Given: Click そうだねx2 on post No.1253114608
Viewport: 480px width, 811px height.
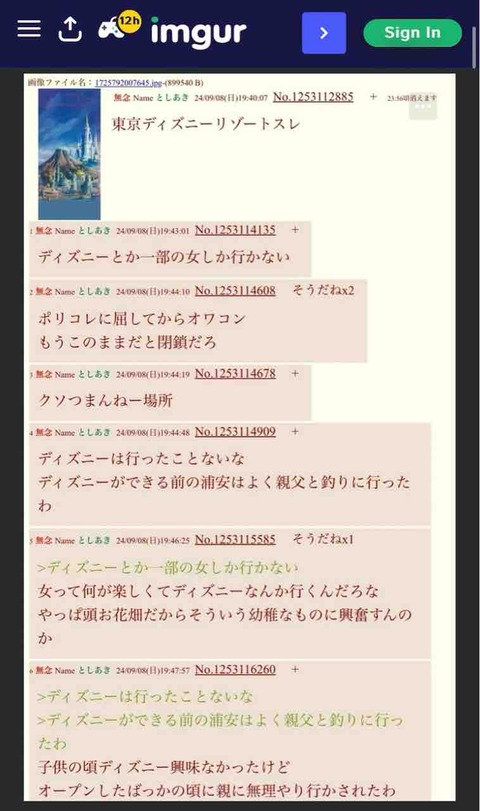Looking at the screenshot, I should (x=323, y=290).
